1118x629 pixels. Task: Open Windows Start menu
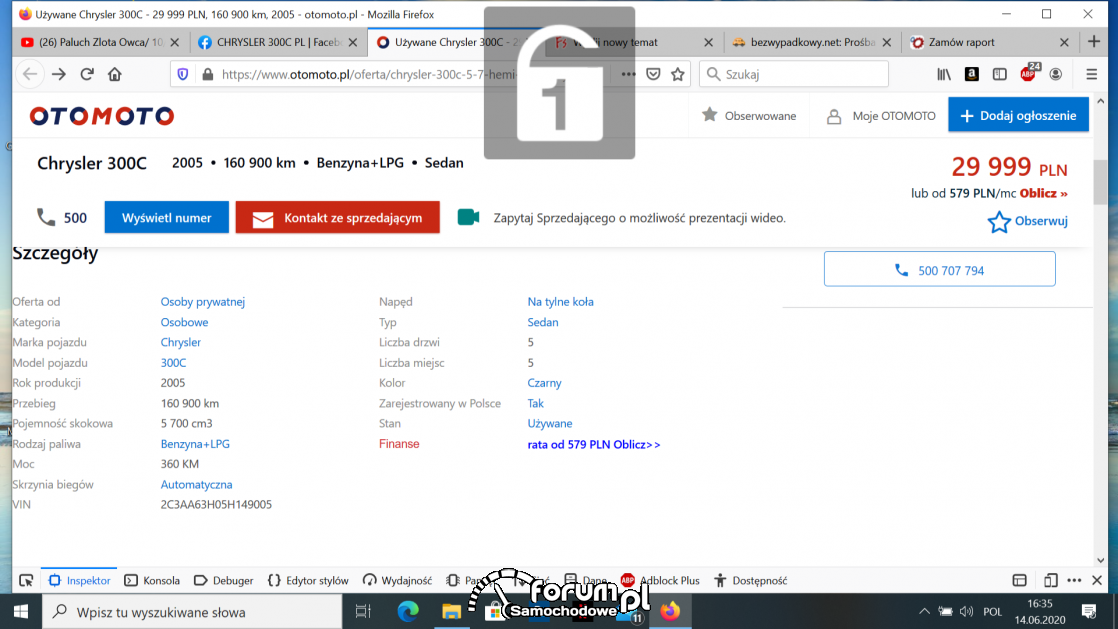pos(21,612)
